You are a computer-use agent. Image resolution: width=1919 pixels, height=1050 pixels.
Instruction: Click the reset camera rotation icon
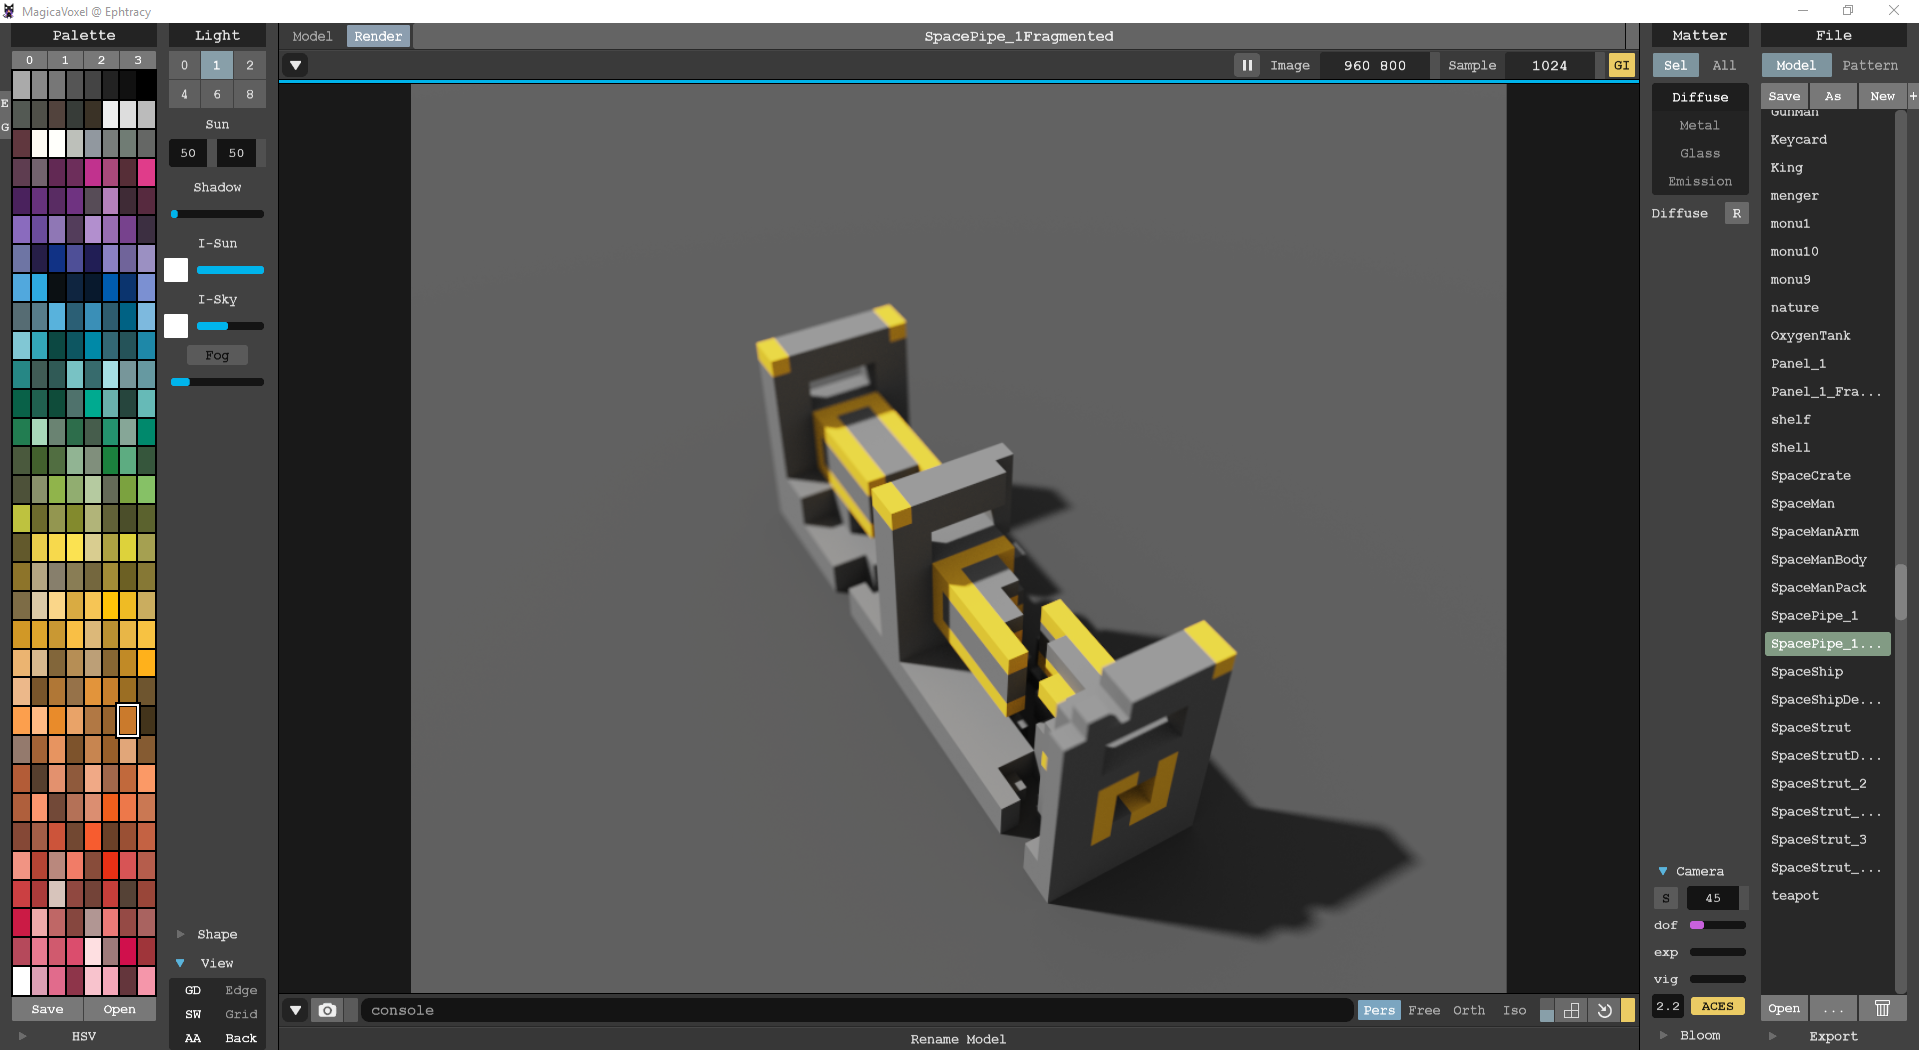point(1604,1010)
